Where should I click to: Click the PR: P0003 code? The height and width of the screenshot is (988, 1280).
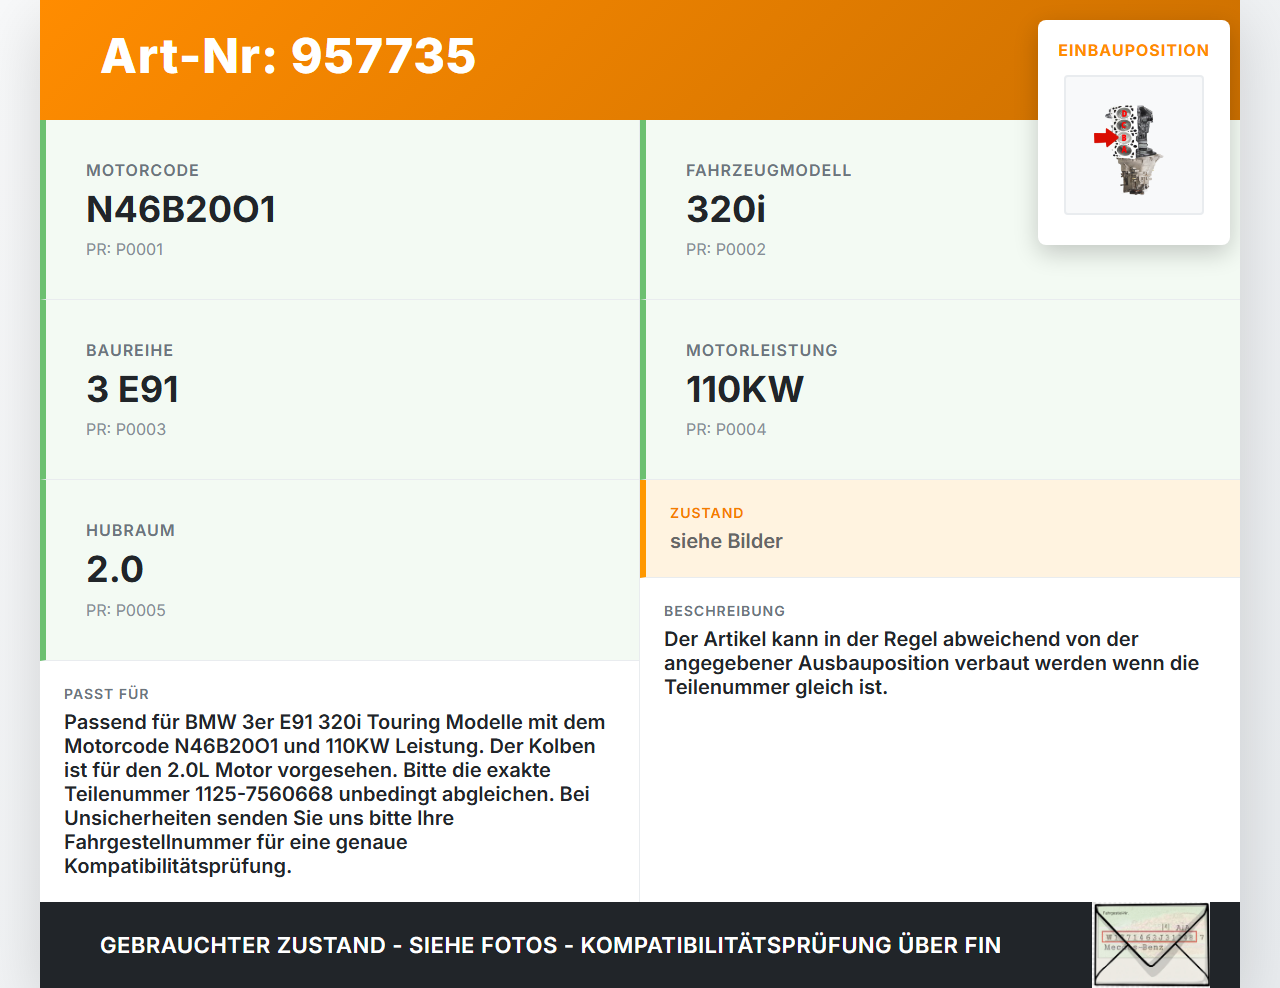pos(126,429)
